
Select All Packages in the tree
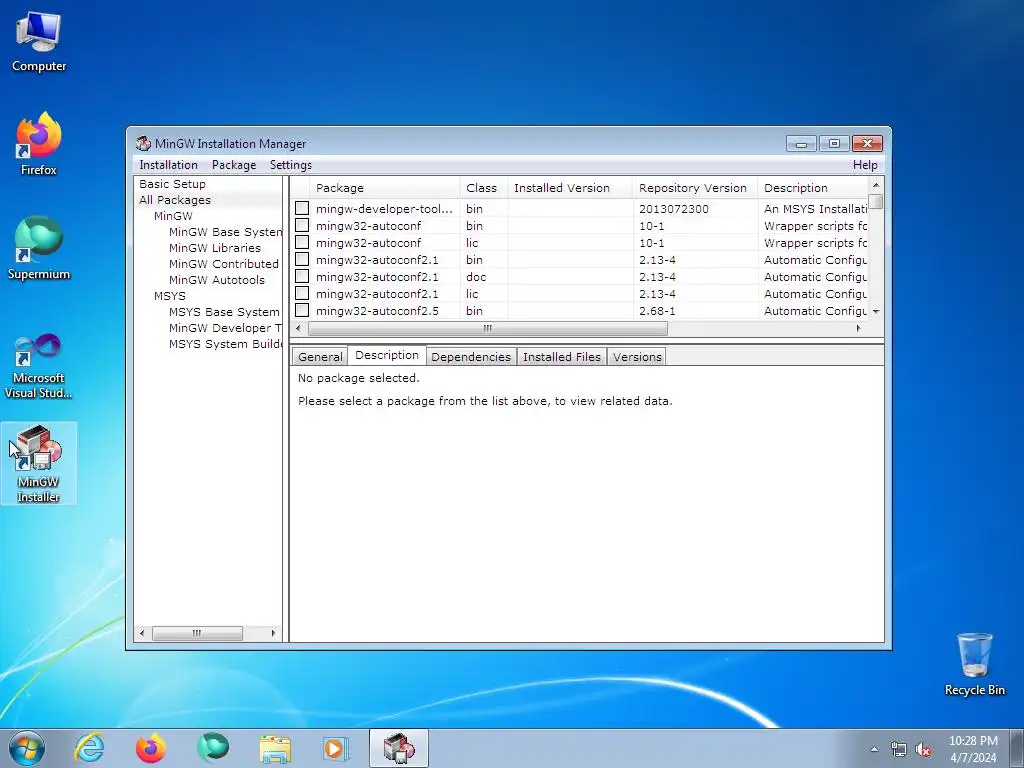coord(175,200)
